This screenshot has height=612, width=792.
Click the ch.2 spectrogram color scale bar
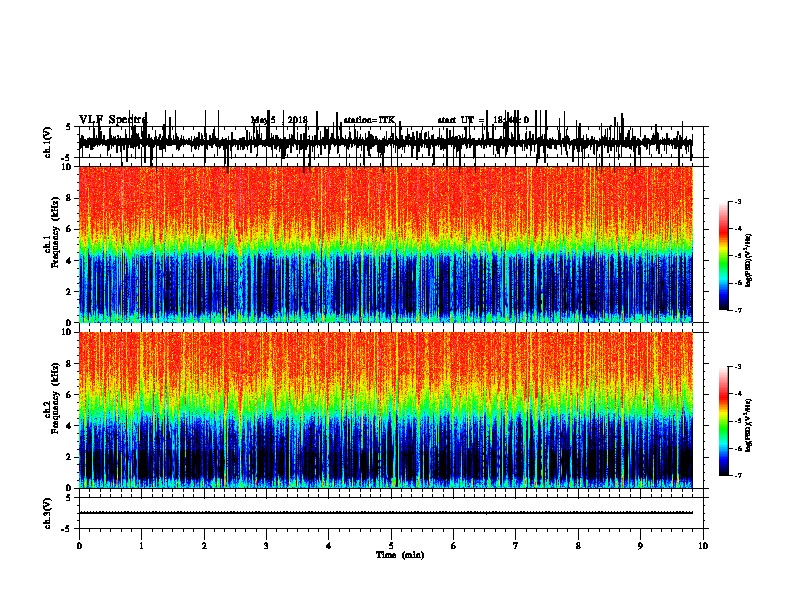coord(723,421)
